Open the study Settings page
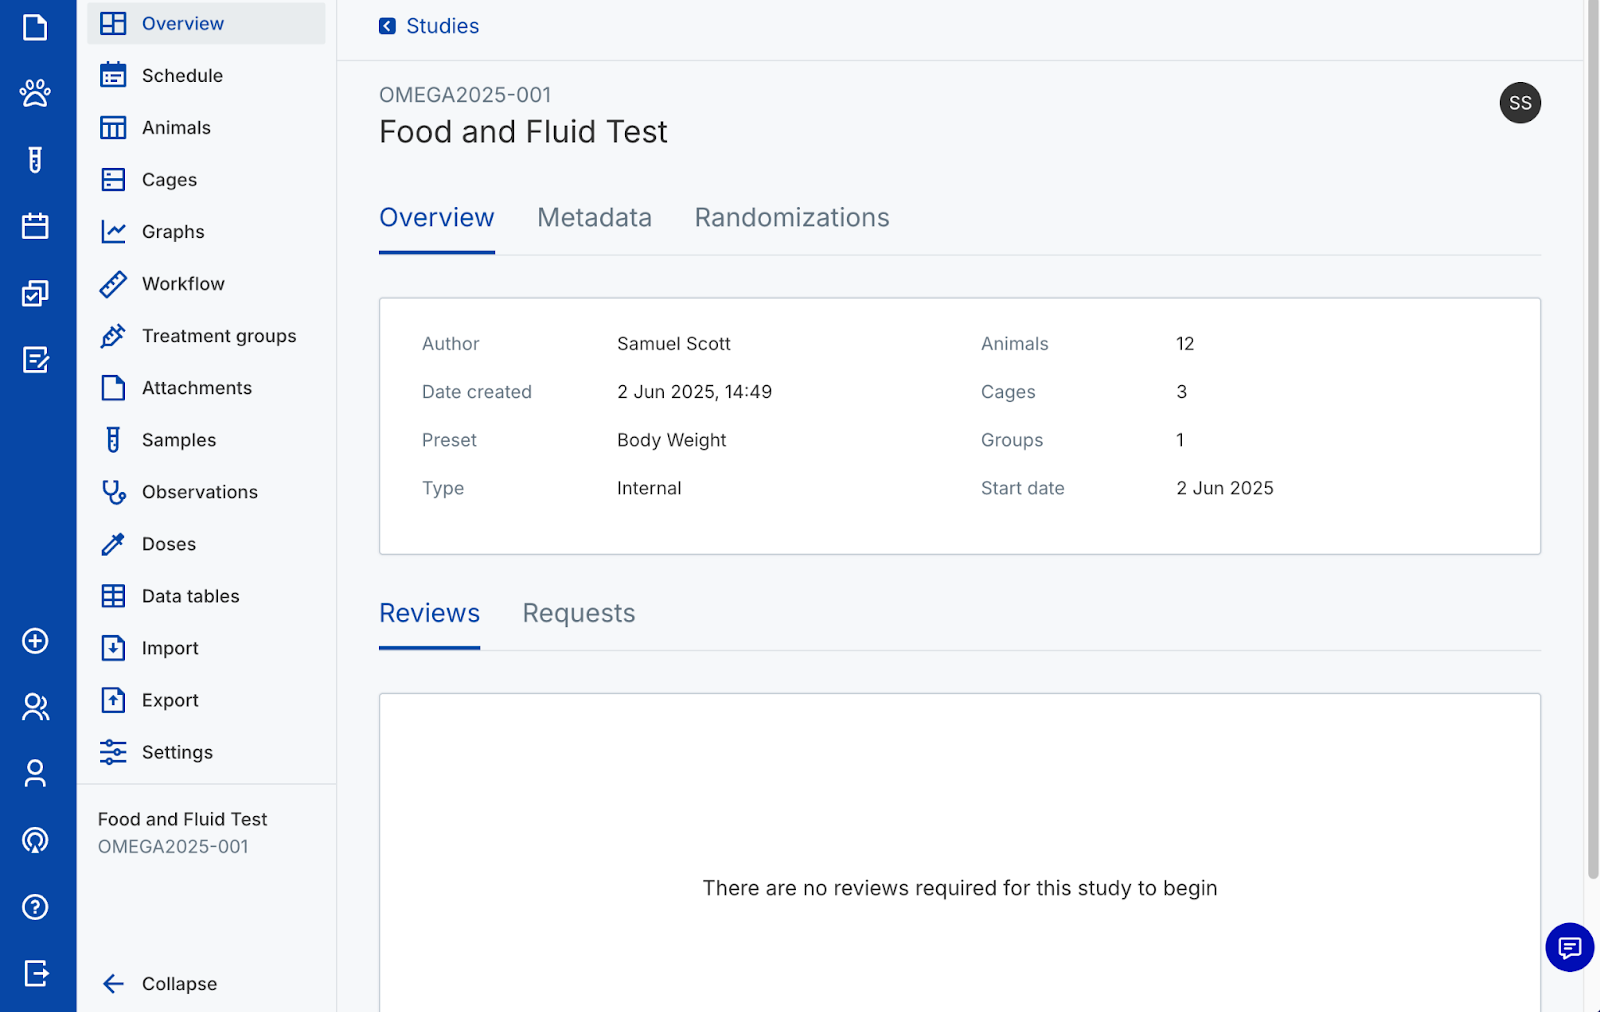 [x=177, y=752]
